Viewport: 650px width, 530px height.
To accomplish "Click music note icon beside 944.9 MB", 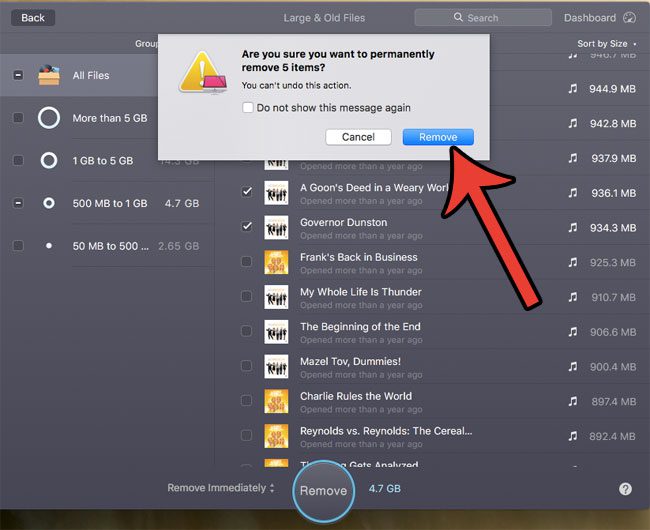I will click(x=572, y=89).
